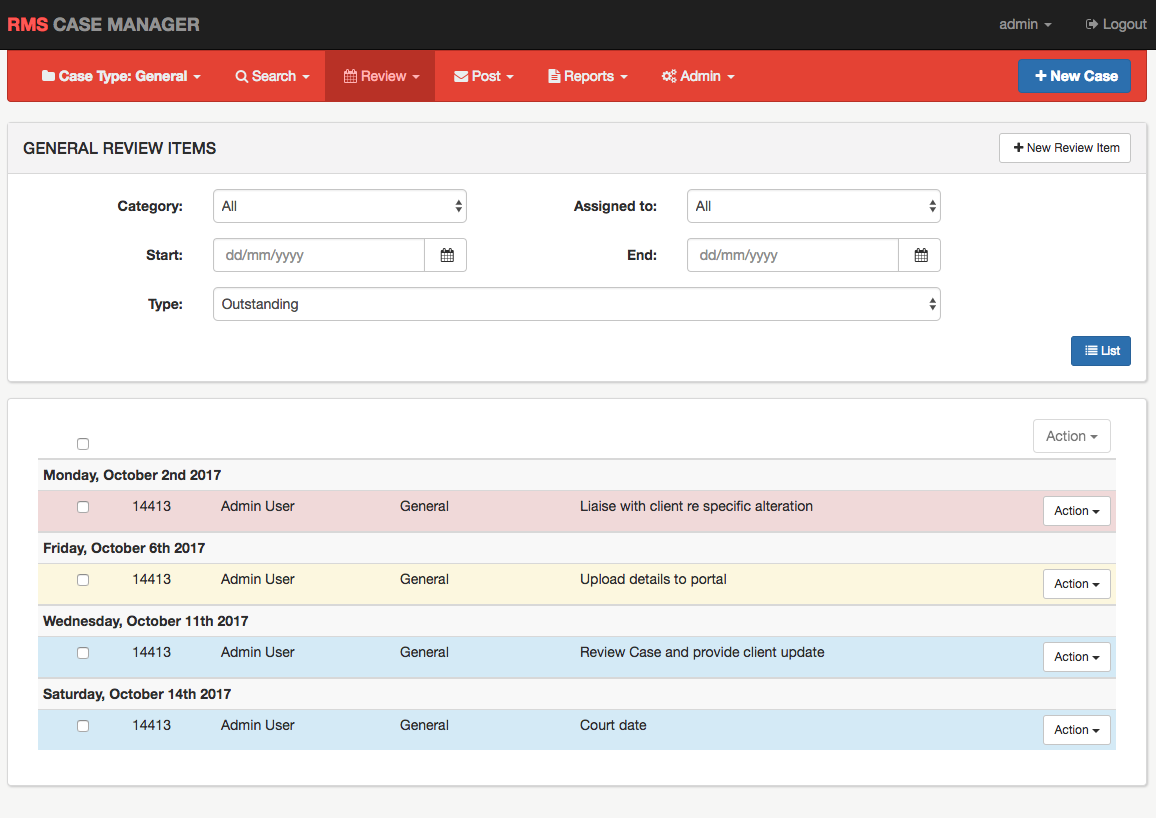This screenshot has width=1156, height=818.
Task: Open Search via magnifier icon
Action: (241, 77)
